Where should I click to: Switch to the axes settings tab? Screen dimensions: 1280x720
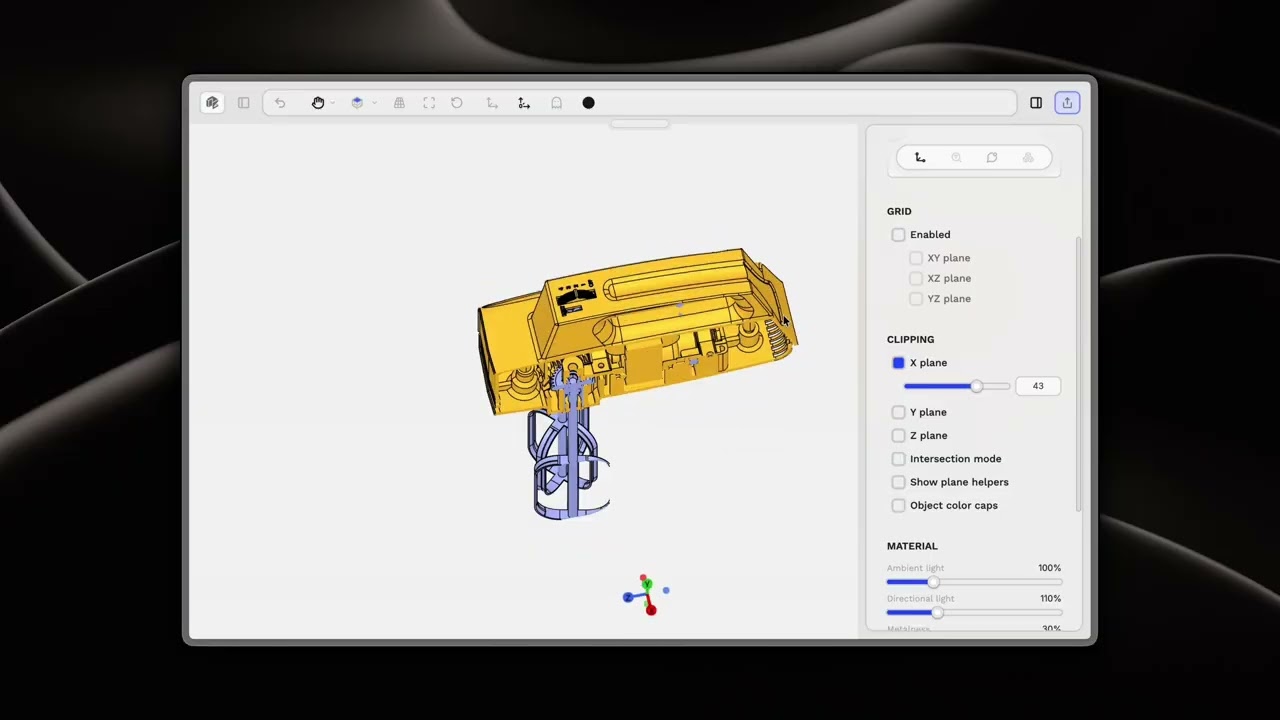[x=920, y=157]
